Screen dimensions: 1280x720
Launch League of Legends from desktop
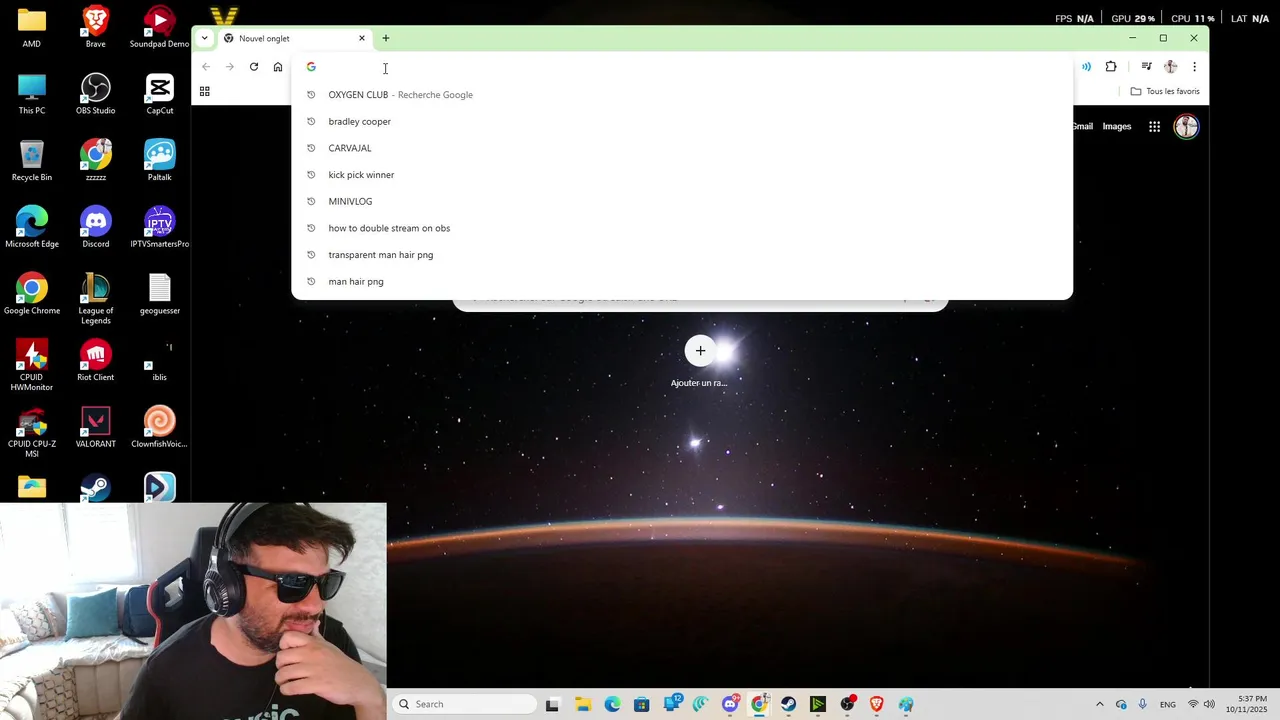pos(95,299)
